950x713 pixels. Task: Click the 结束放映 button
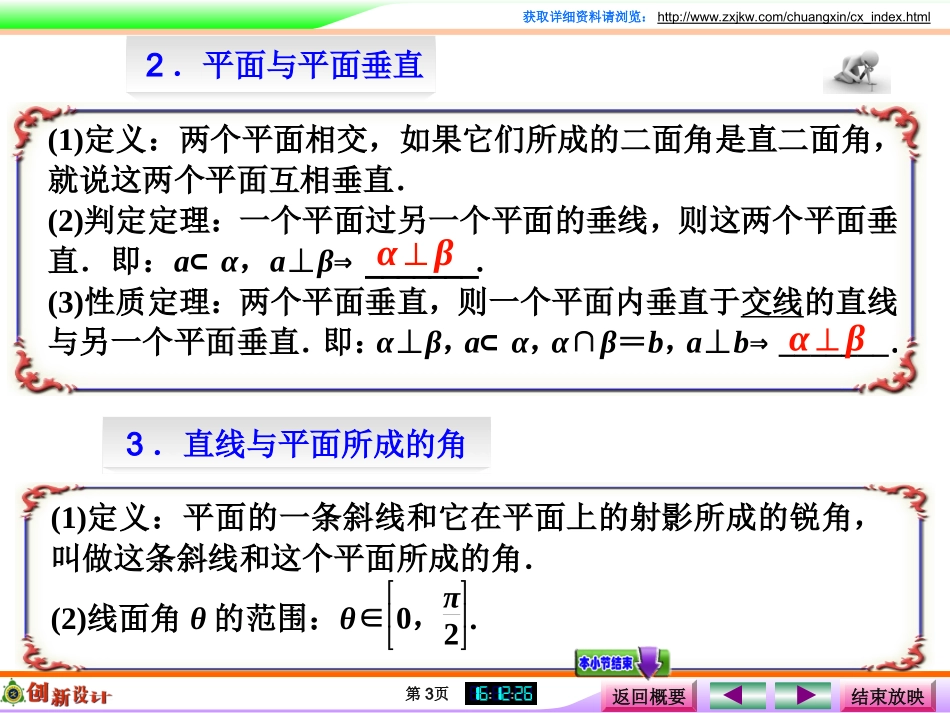click(x=888, y=696)
